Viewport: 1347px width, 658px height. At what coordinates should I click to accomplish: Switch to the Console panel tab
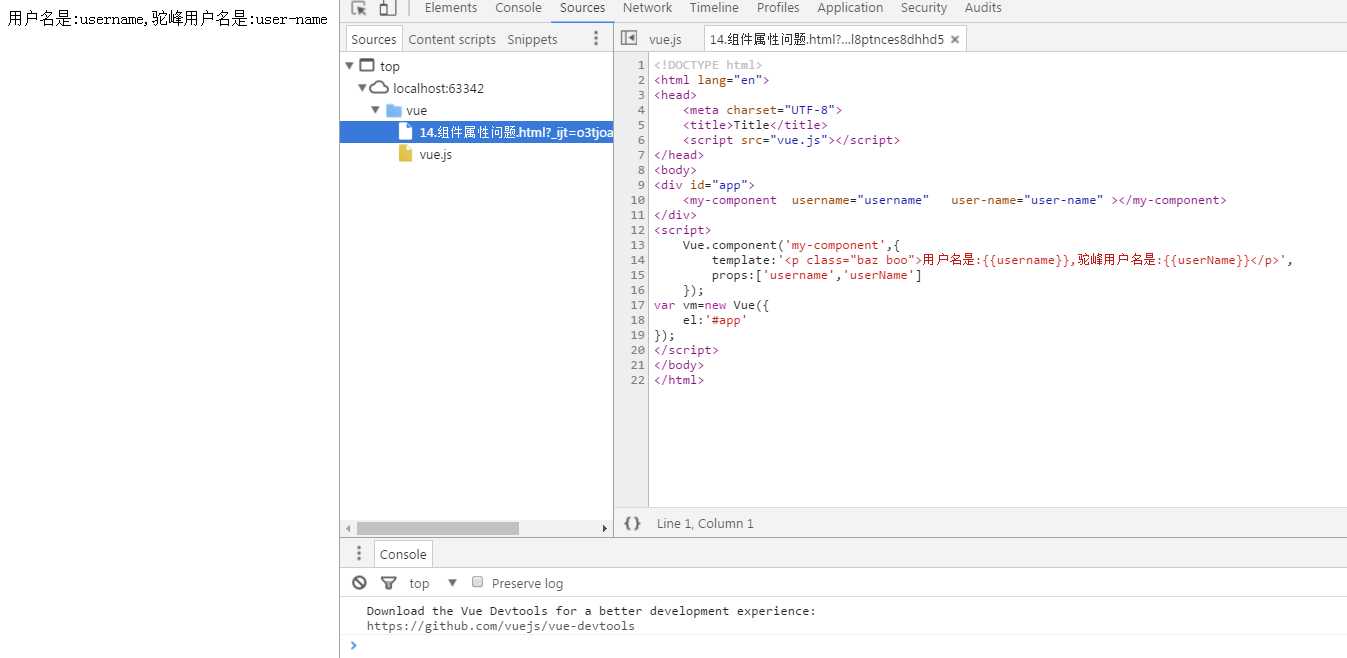tap(518, 8)
